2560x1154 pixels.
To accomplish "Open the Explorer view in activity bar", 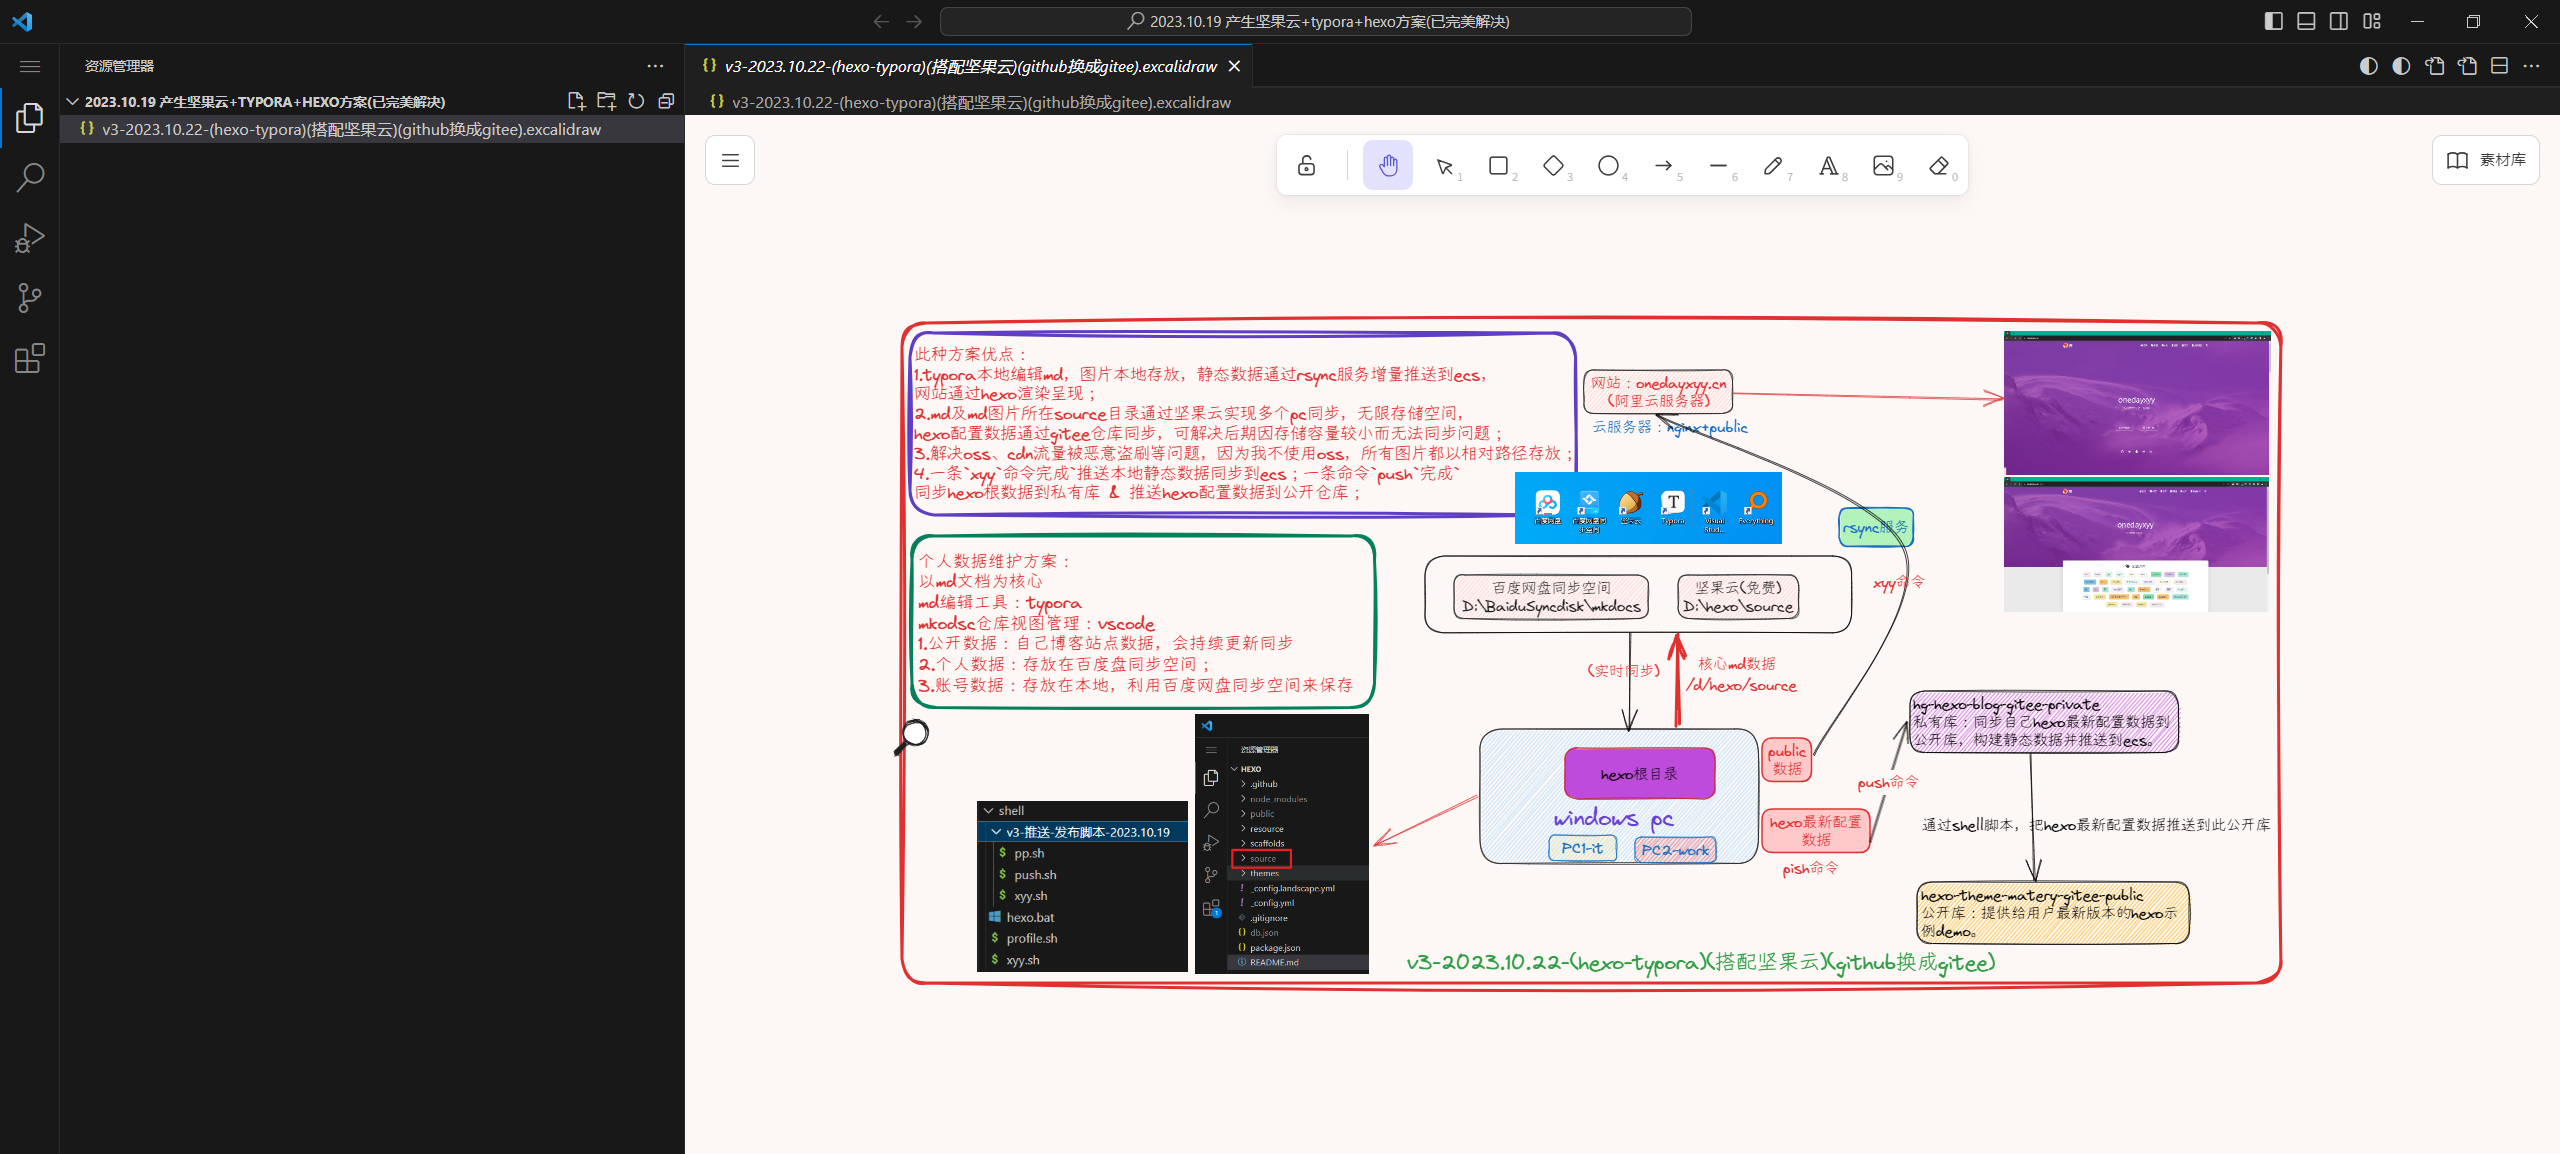I will (30, 118).
